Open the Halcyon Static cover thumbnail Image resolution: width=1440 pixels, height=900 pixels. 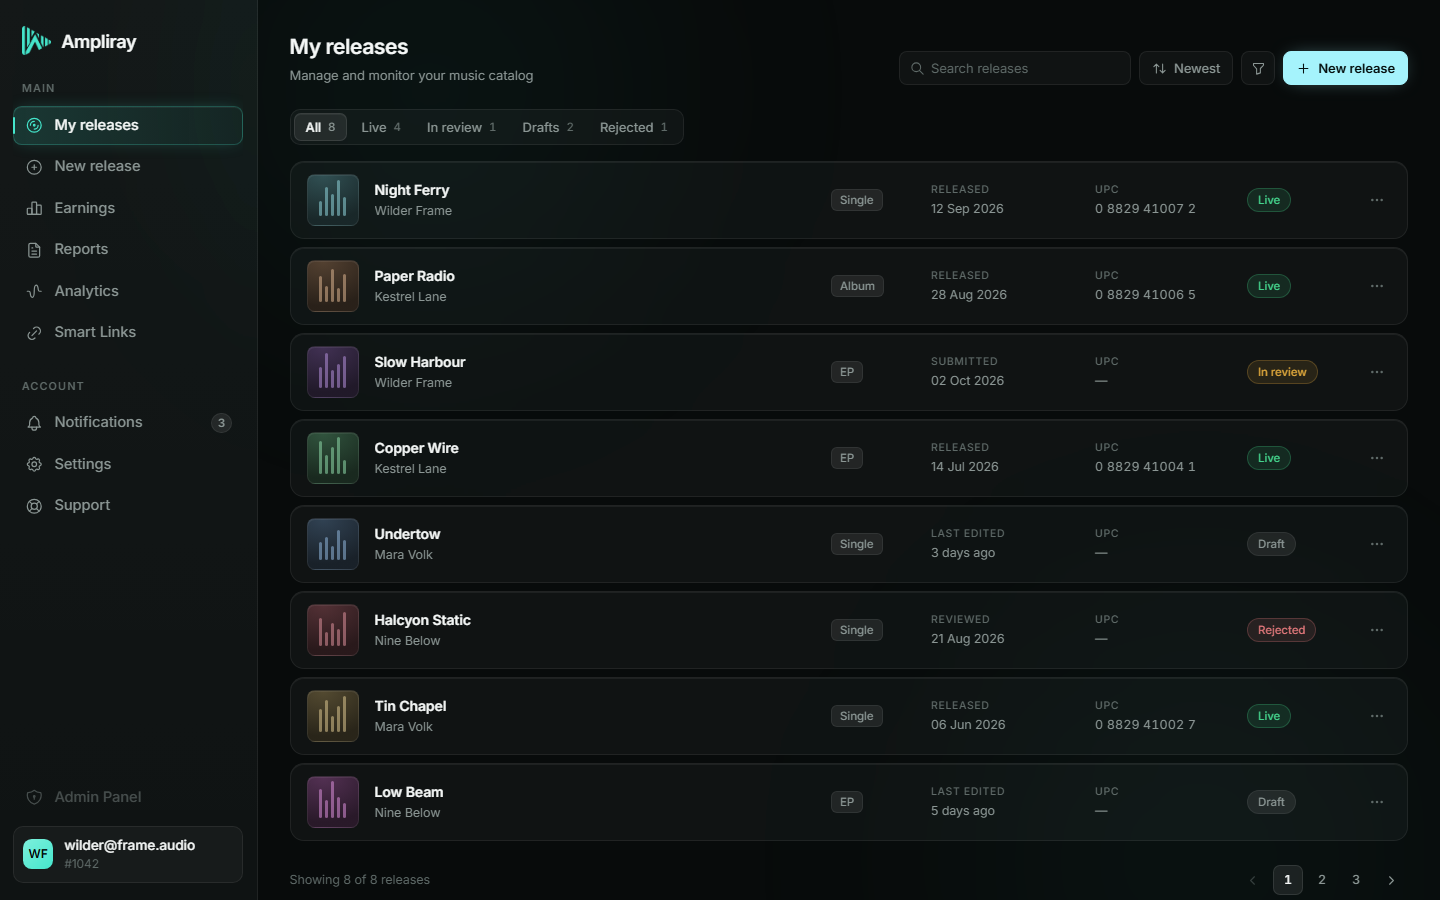333,630
